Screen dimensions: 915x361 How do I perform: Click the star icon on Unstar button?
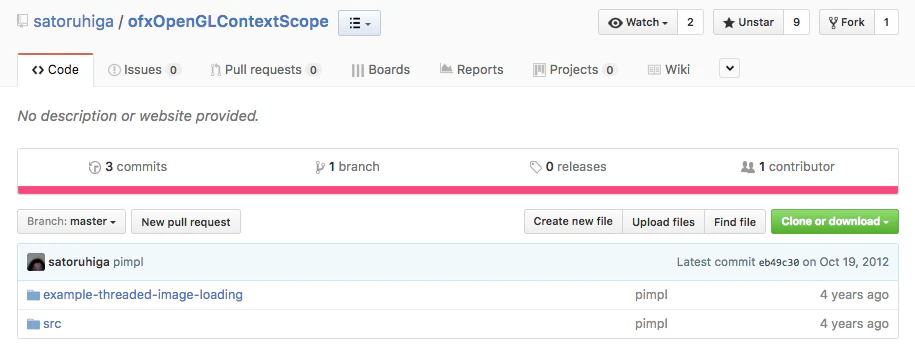point(729,23)
